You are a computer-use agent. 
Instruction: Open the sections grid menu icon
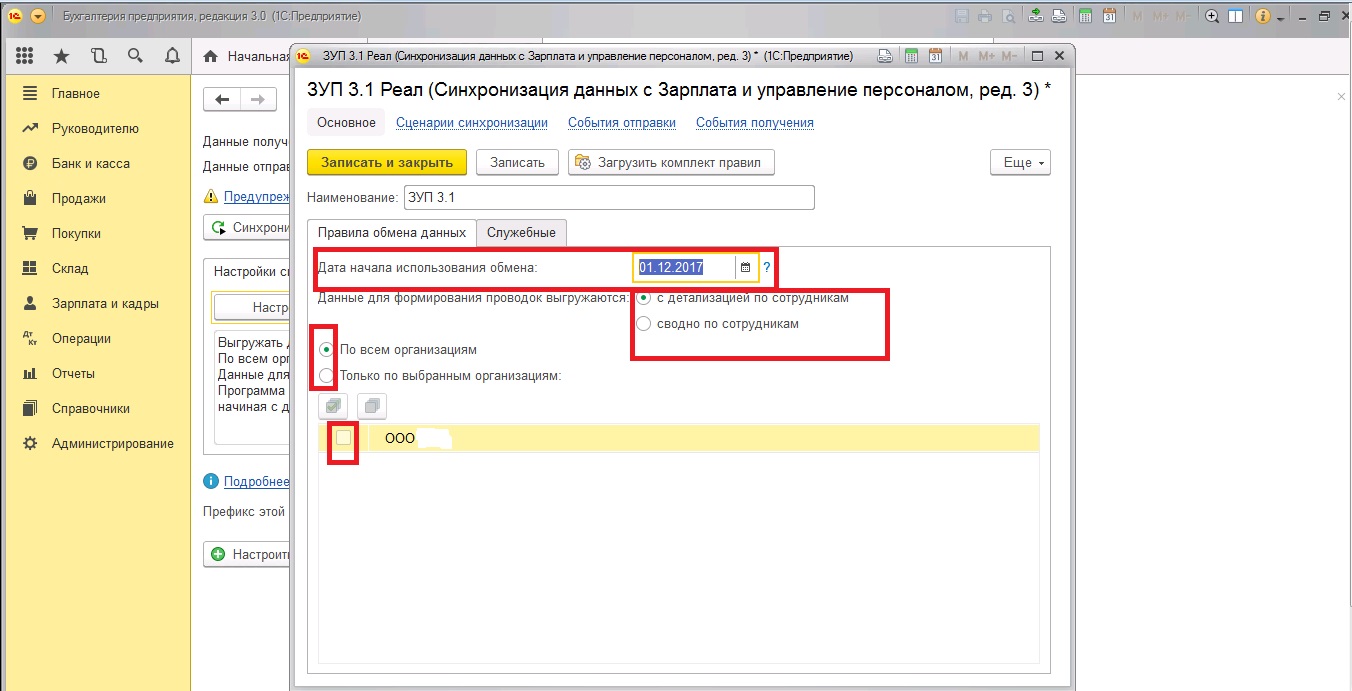pos(26,56)
